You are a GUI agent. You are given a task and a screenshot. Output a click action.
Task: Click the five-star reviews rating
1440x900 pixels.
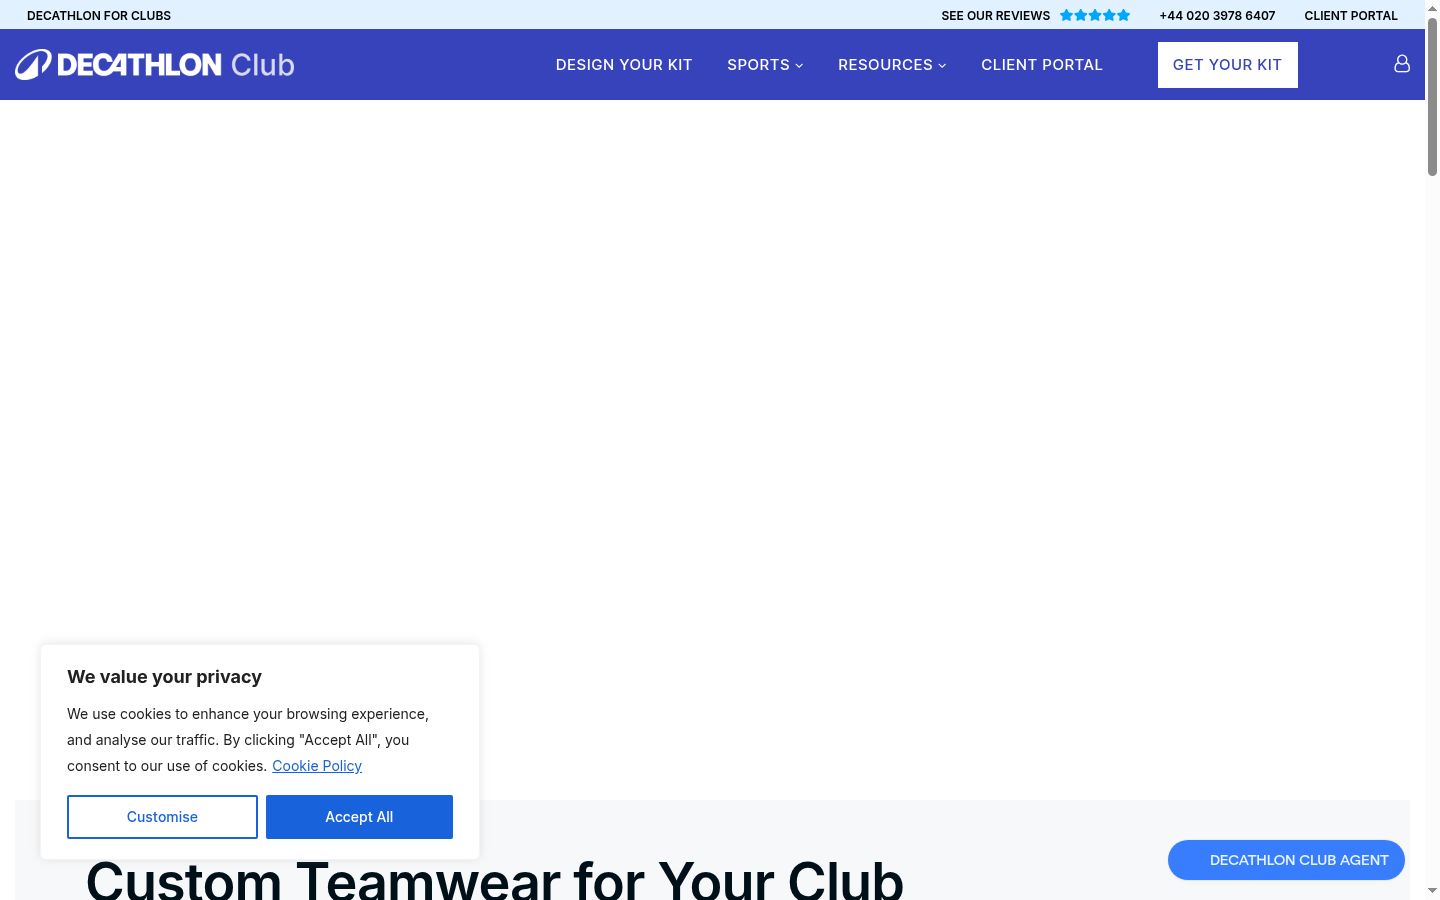coord(1095,15)
